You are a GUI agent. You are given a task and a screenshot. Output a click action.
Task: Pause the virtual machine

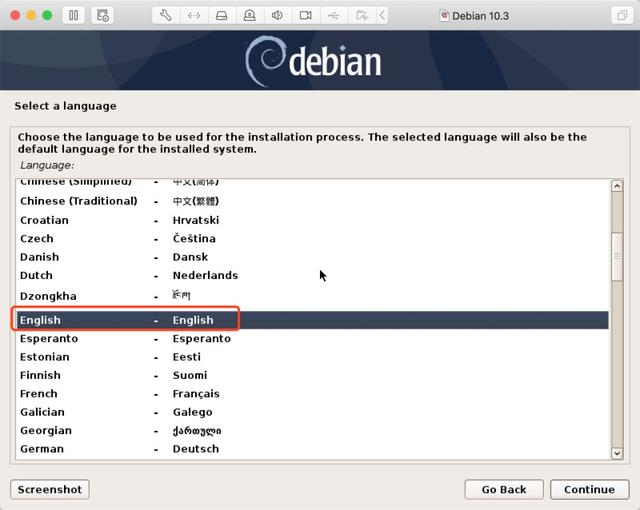[73, 16]
